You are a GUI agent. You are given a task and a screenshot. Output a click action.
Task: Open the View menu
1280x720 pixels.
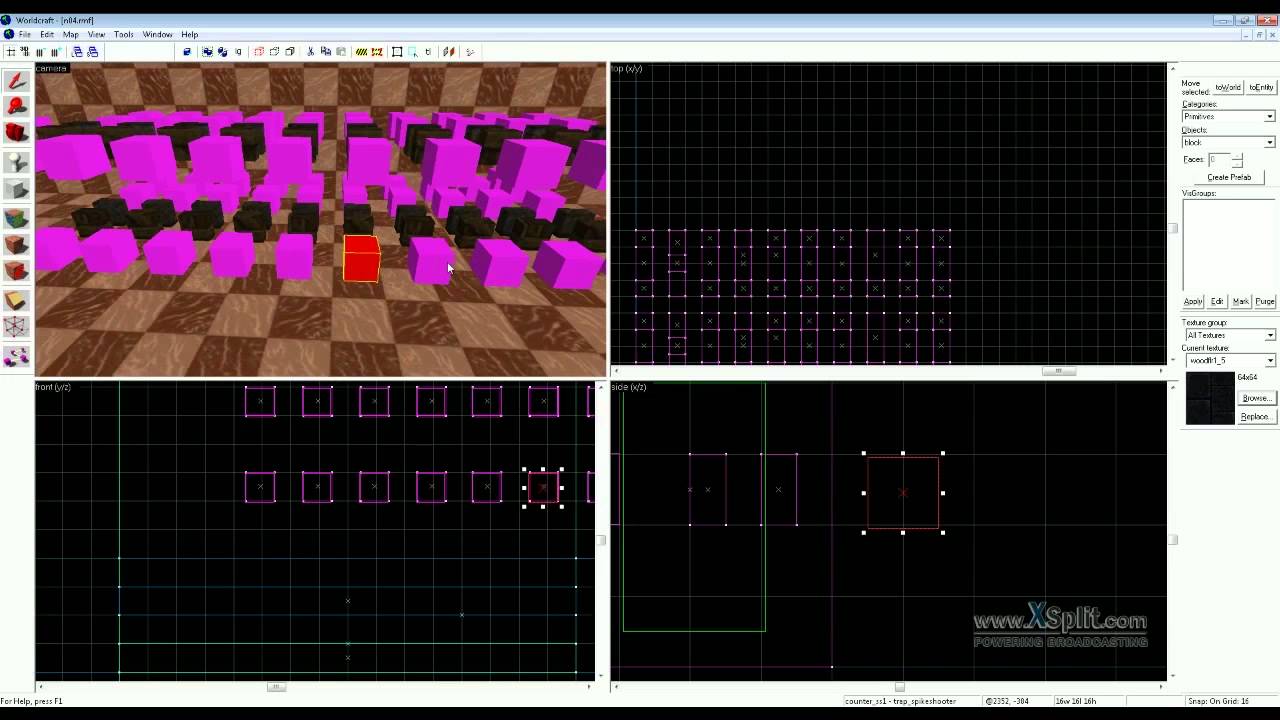coord(96,34)
